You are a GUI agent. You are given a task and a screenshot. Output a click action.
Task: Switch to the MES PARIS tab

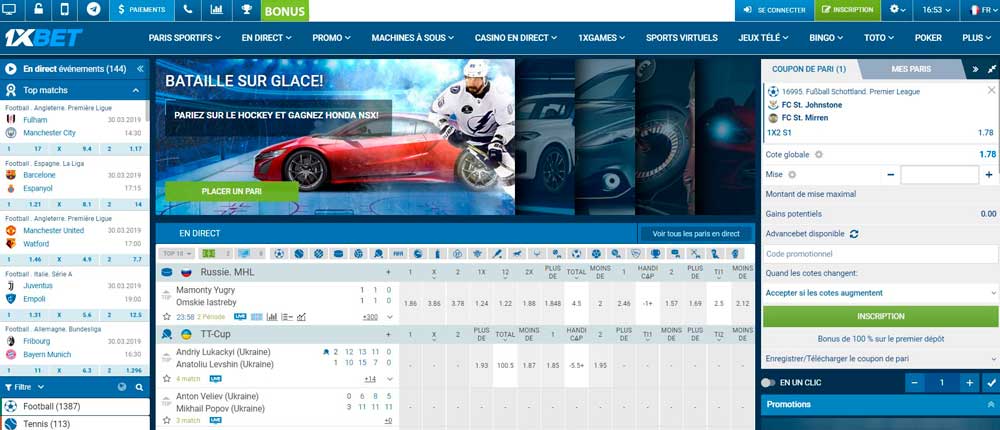(911, 69)
